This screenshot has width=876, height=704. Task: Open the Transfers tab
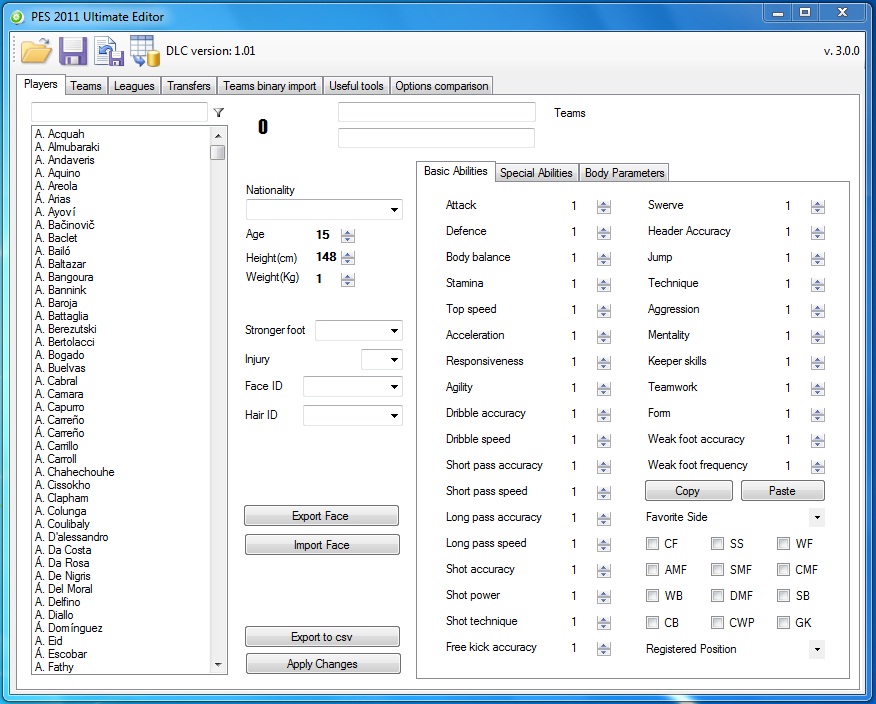(x=189, y=85)
